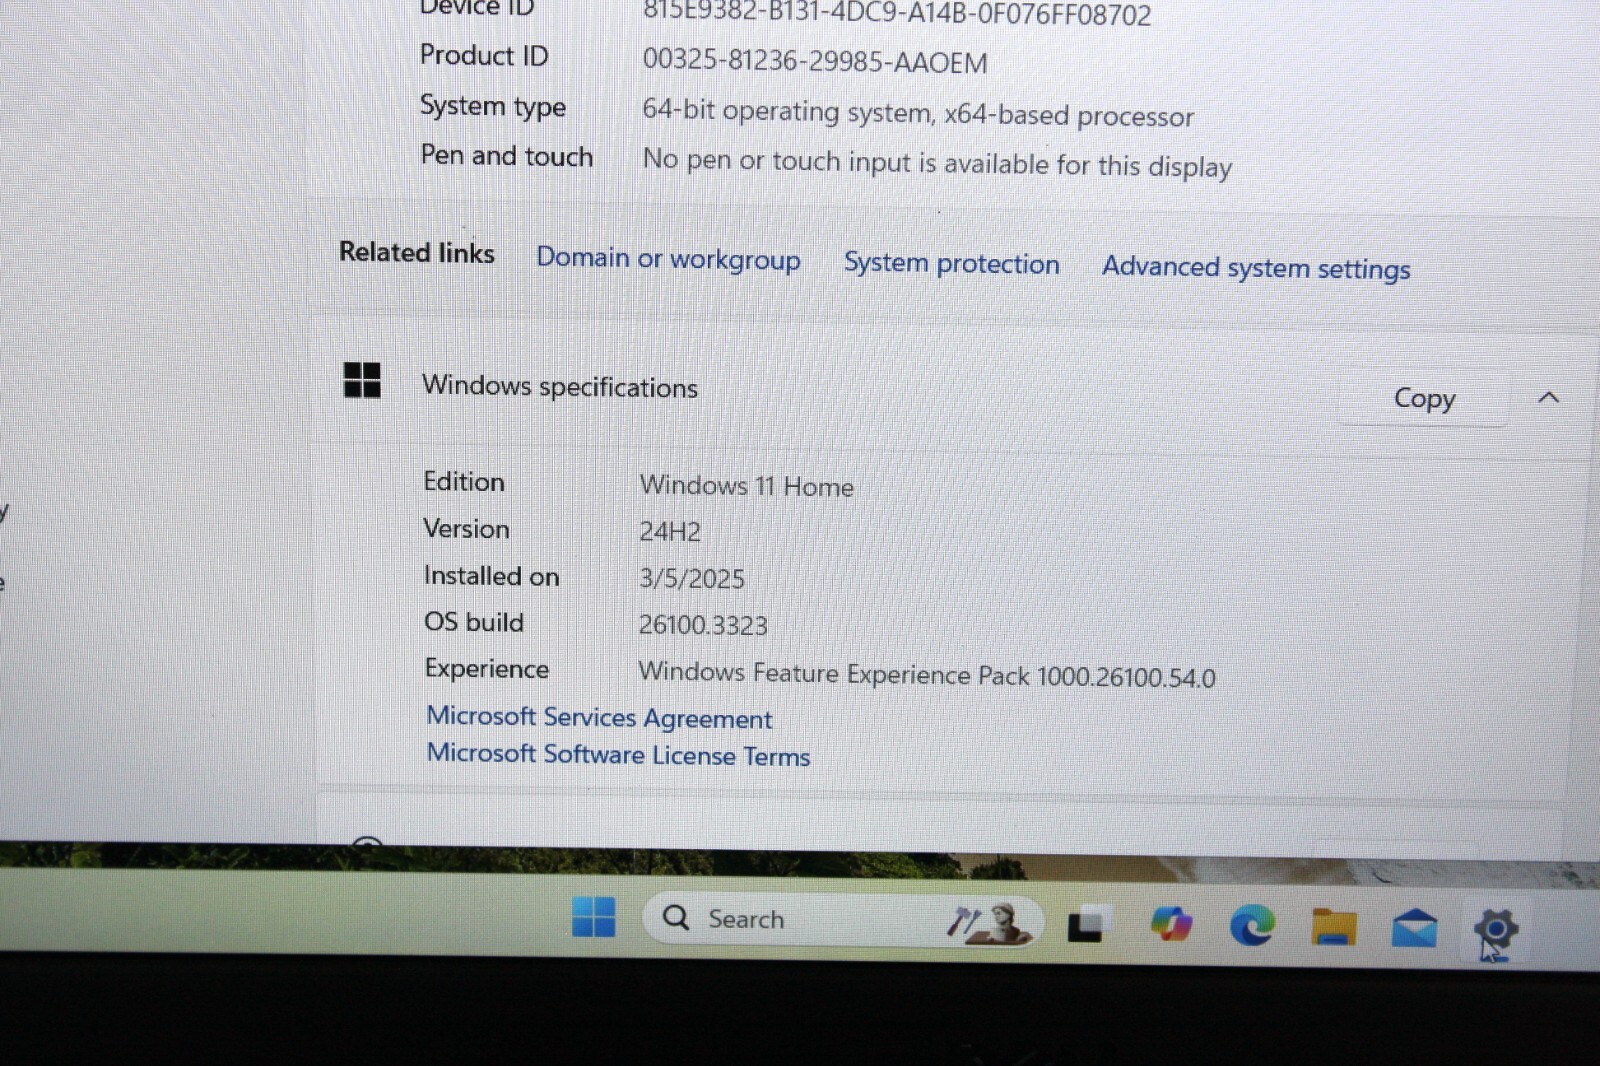Click the 'Product ID' label
1600x1066 pixels.
click(x=484, y=55)
